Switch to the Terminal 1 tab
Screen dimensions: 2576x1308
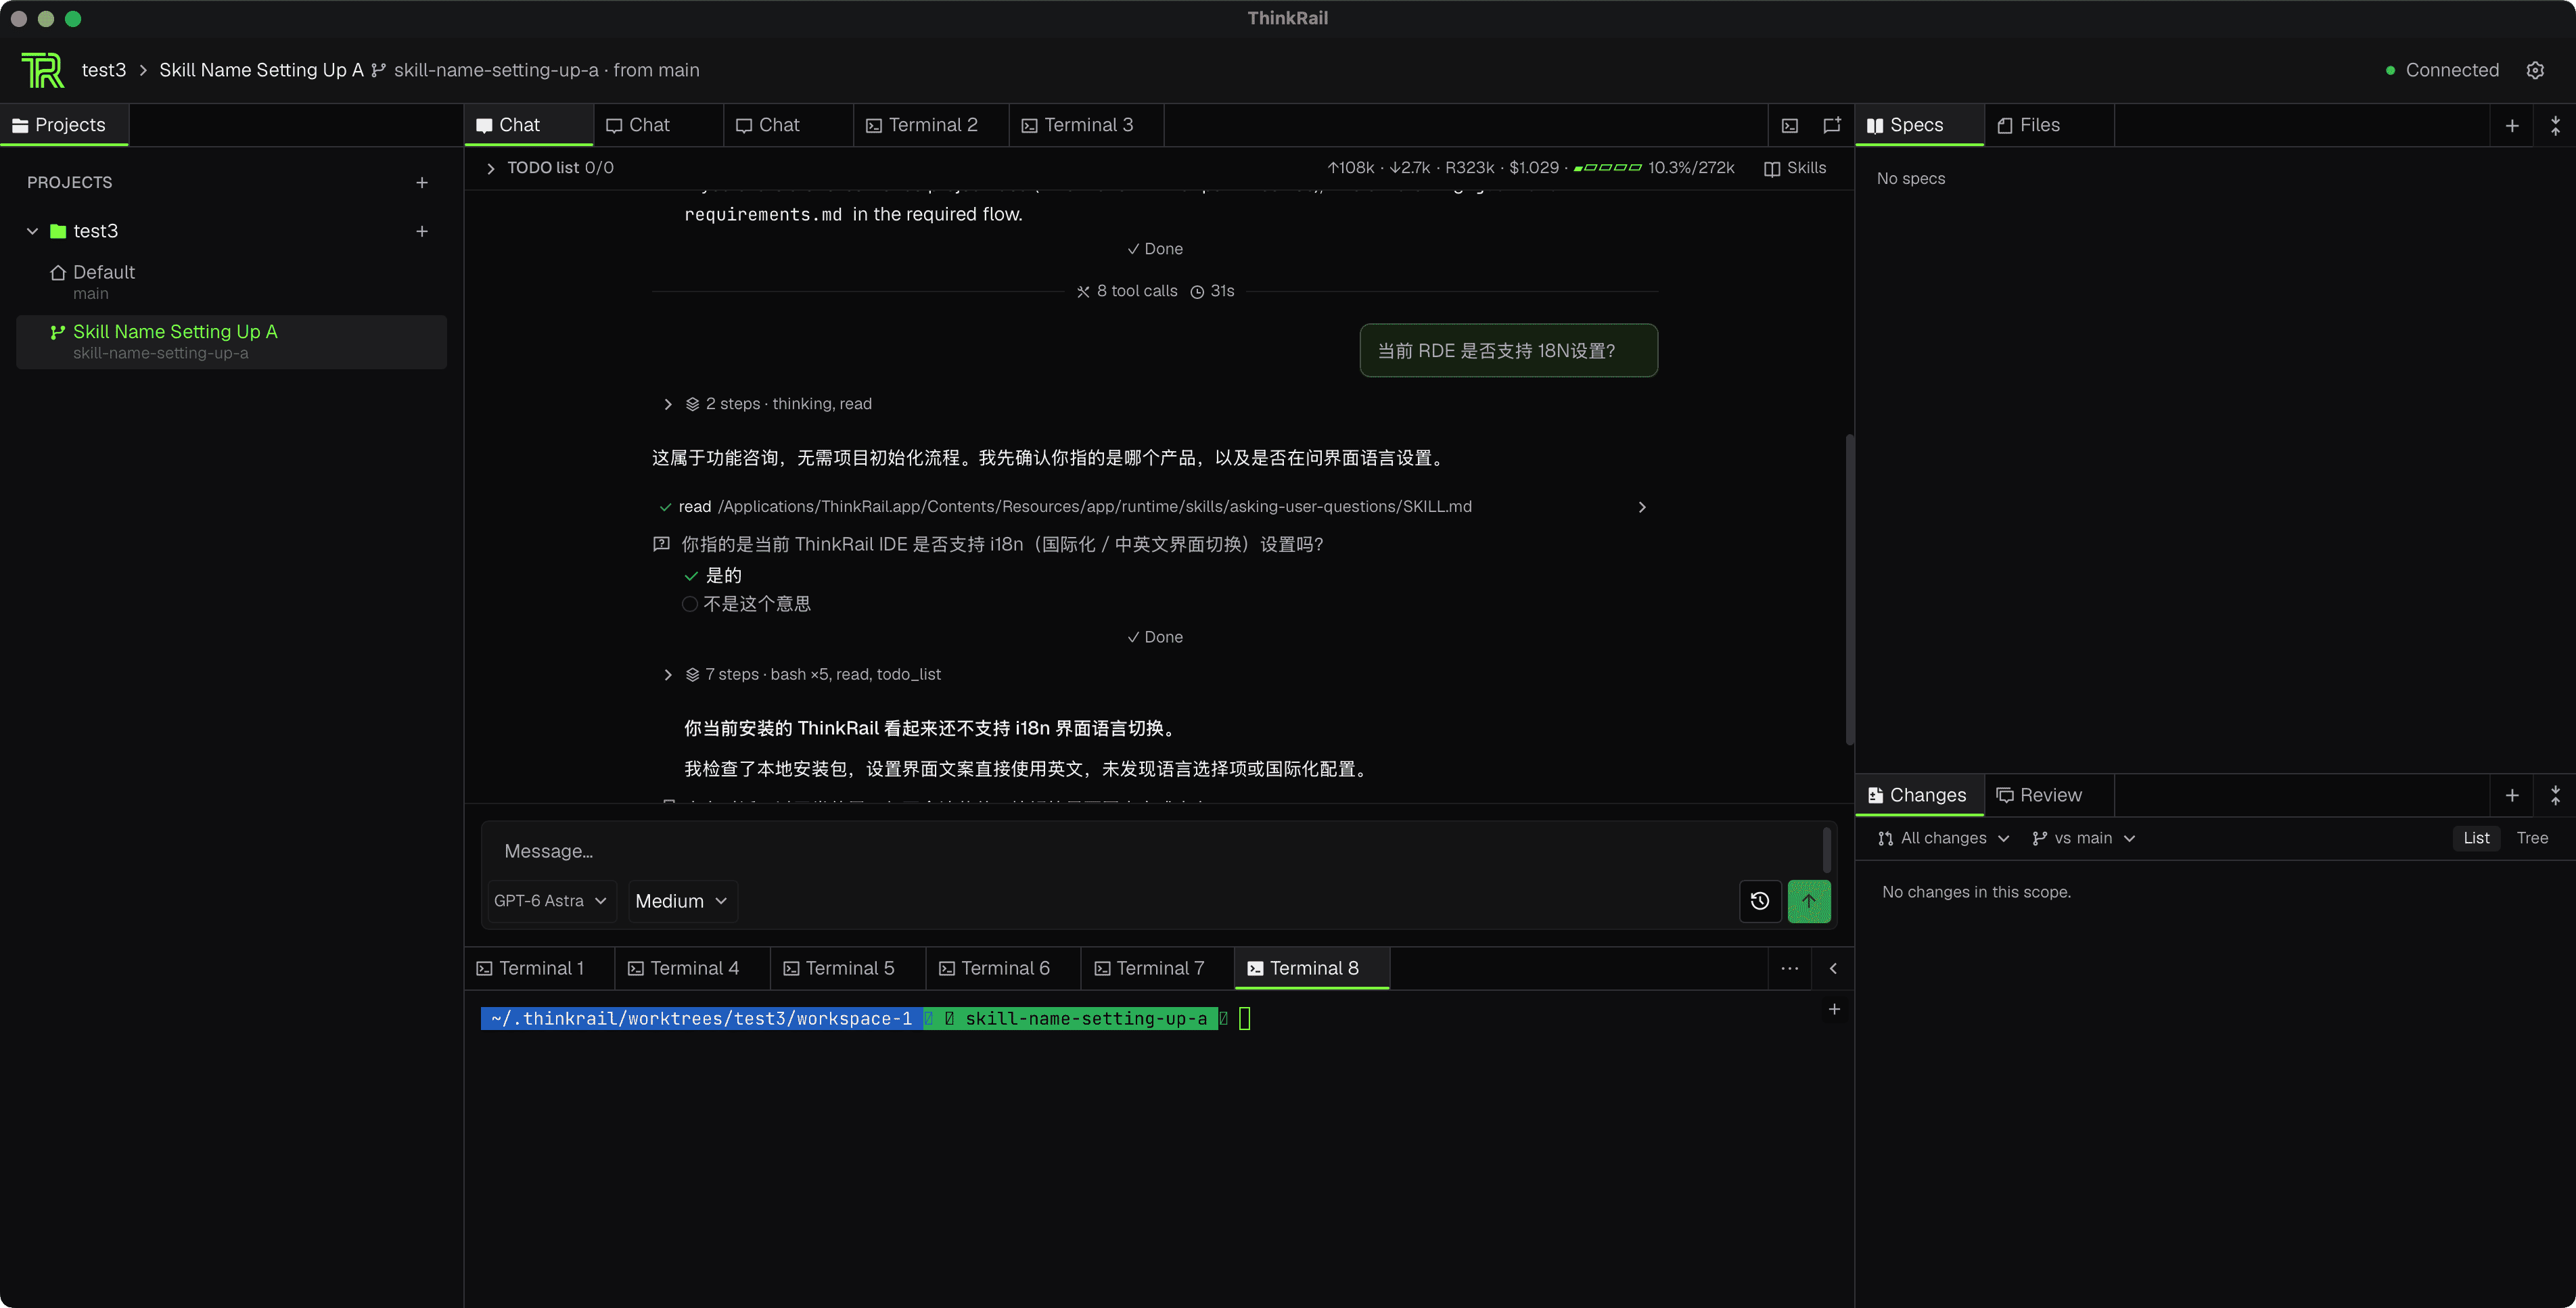click(540, 968)
